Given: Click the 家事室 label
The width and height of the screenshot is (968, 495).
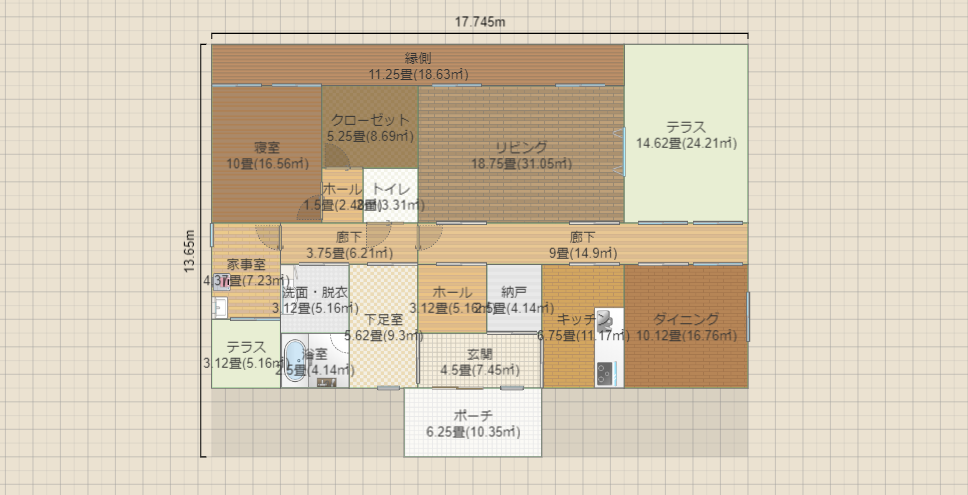Looking at the screenshot, I should (x=246, y=265).
